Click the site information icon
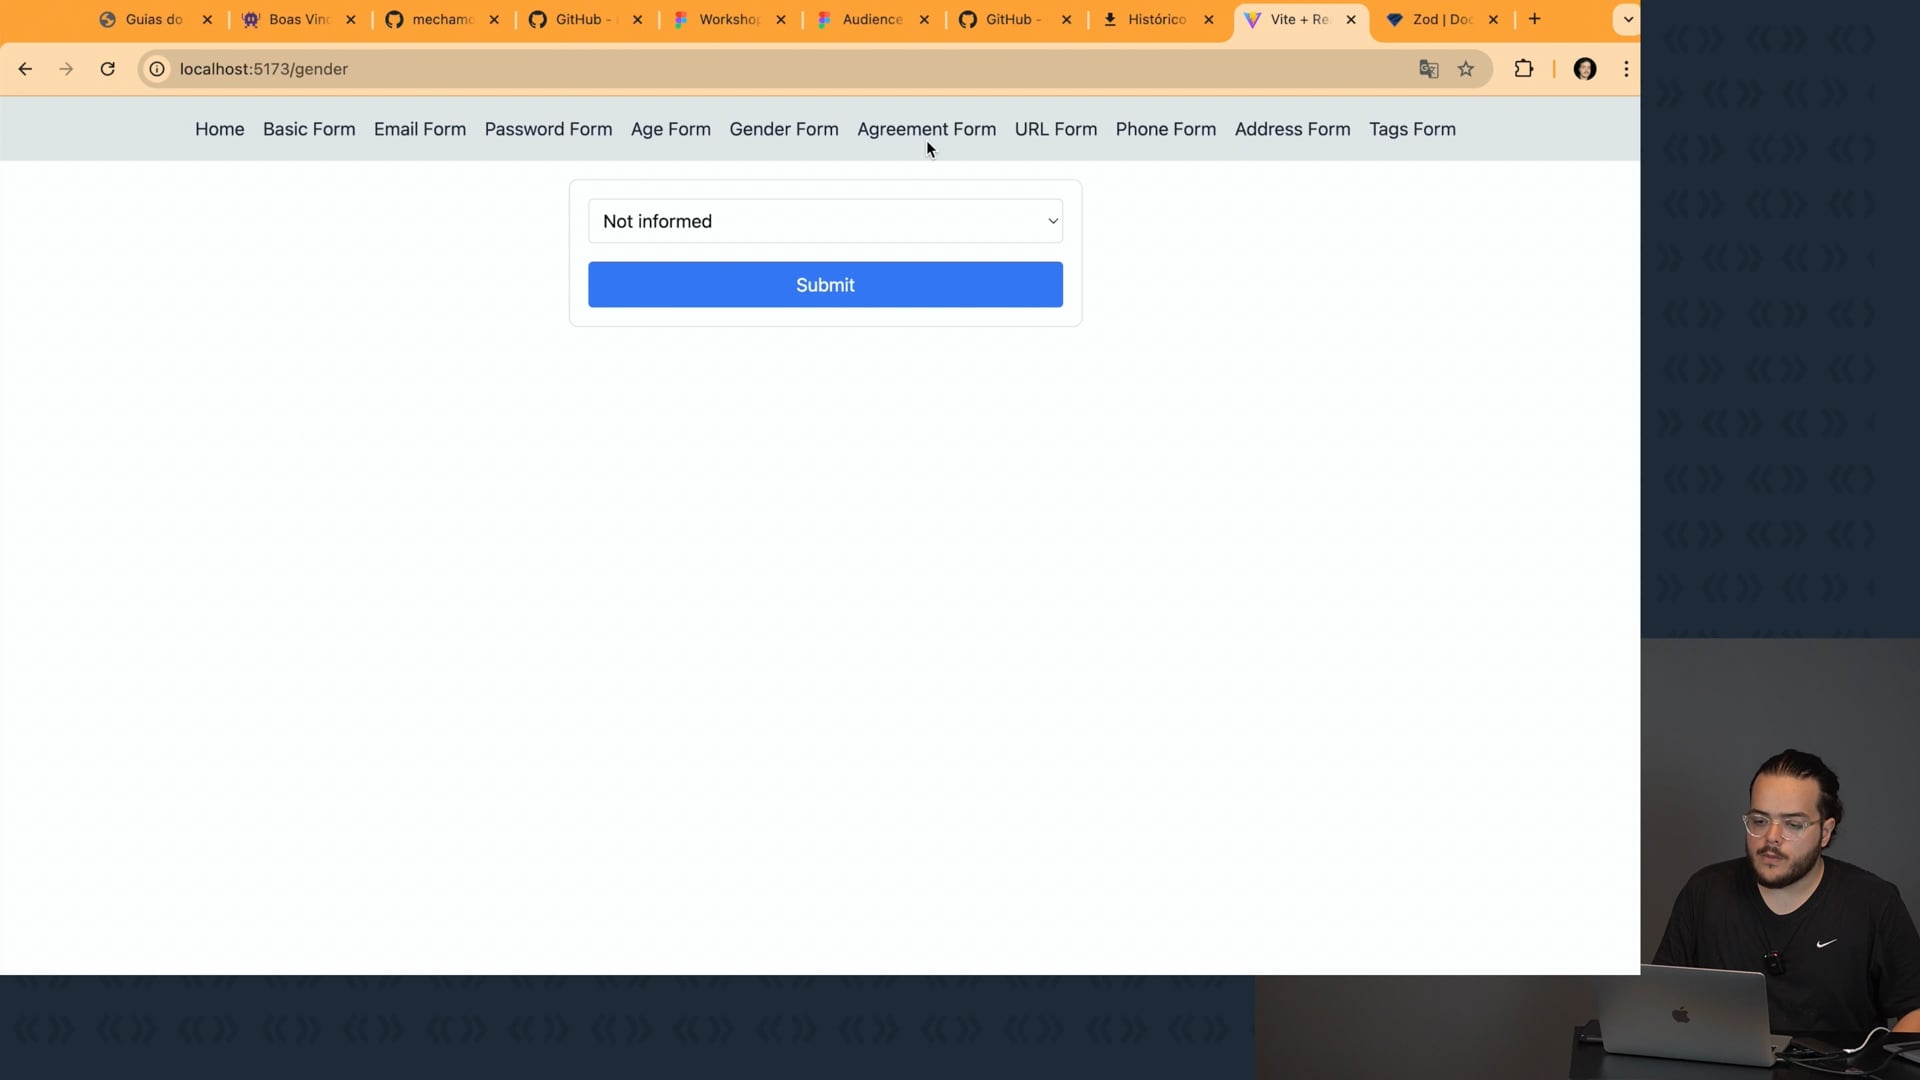1920x1080 pixels. pos(157,69)
